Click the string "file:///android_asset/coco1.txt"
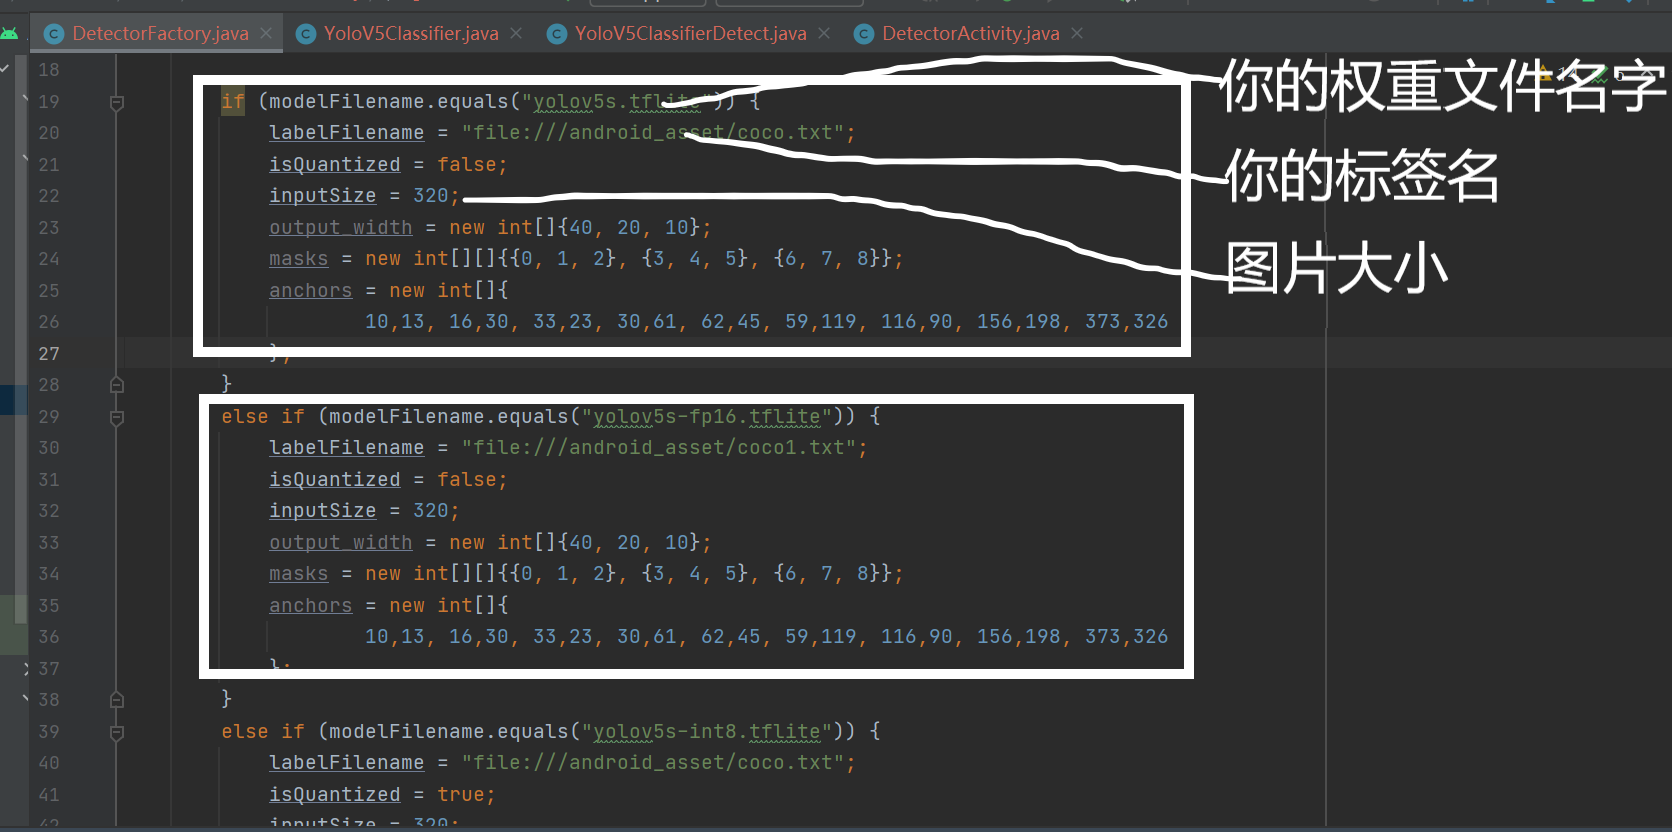1672x832 pixels. [659, 448]
